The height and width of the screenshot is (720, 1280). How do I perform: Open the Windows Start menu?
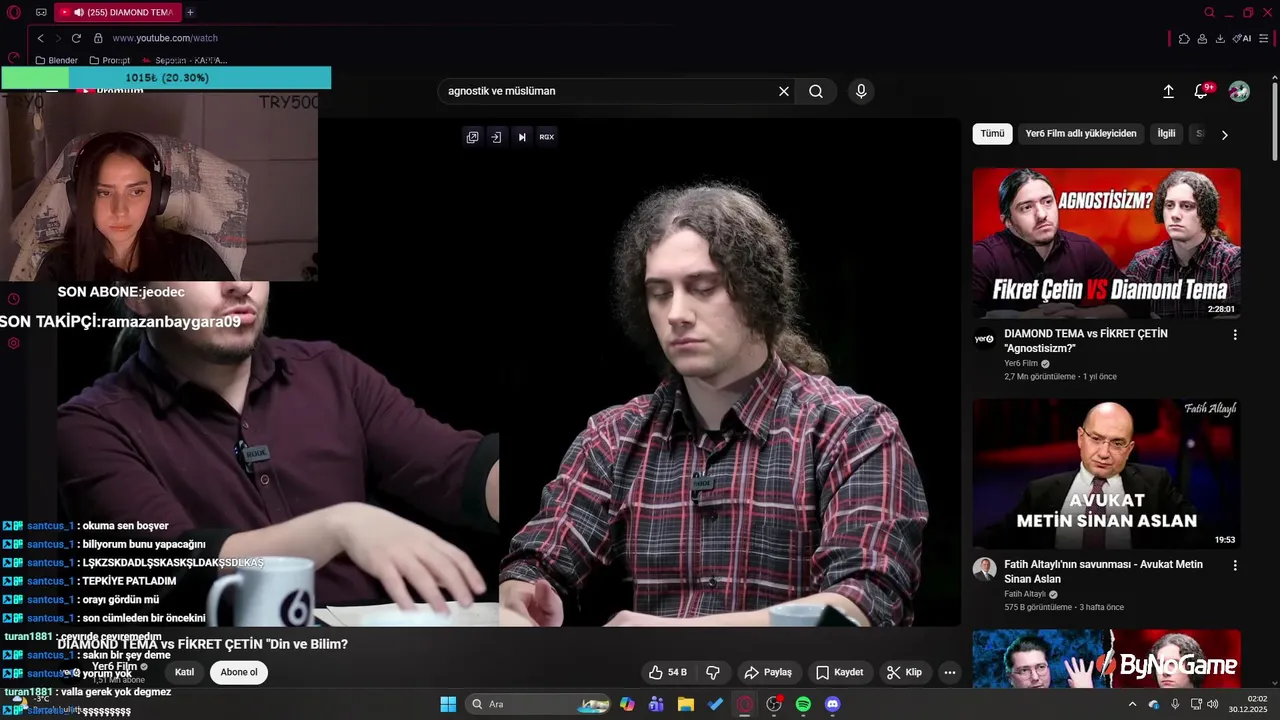pos(448,704)
